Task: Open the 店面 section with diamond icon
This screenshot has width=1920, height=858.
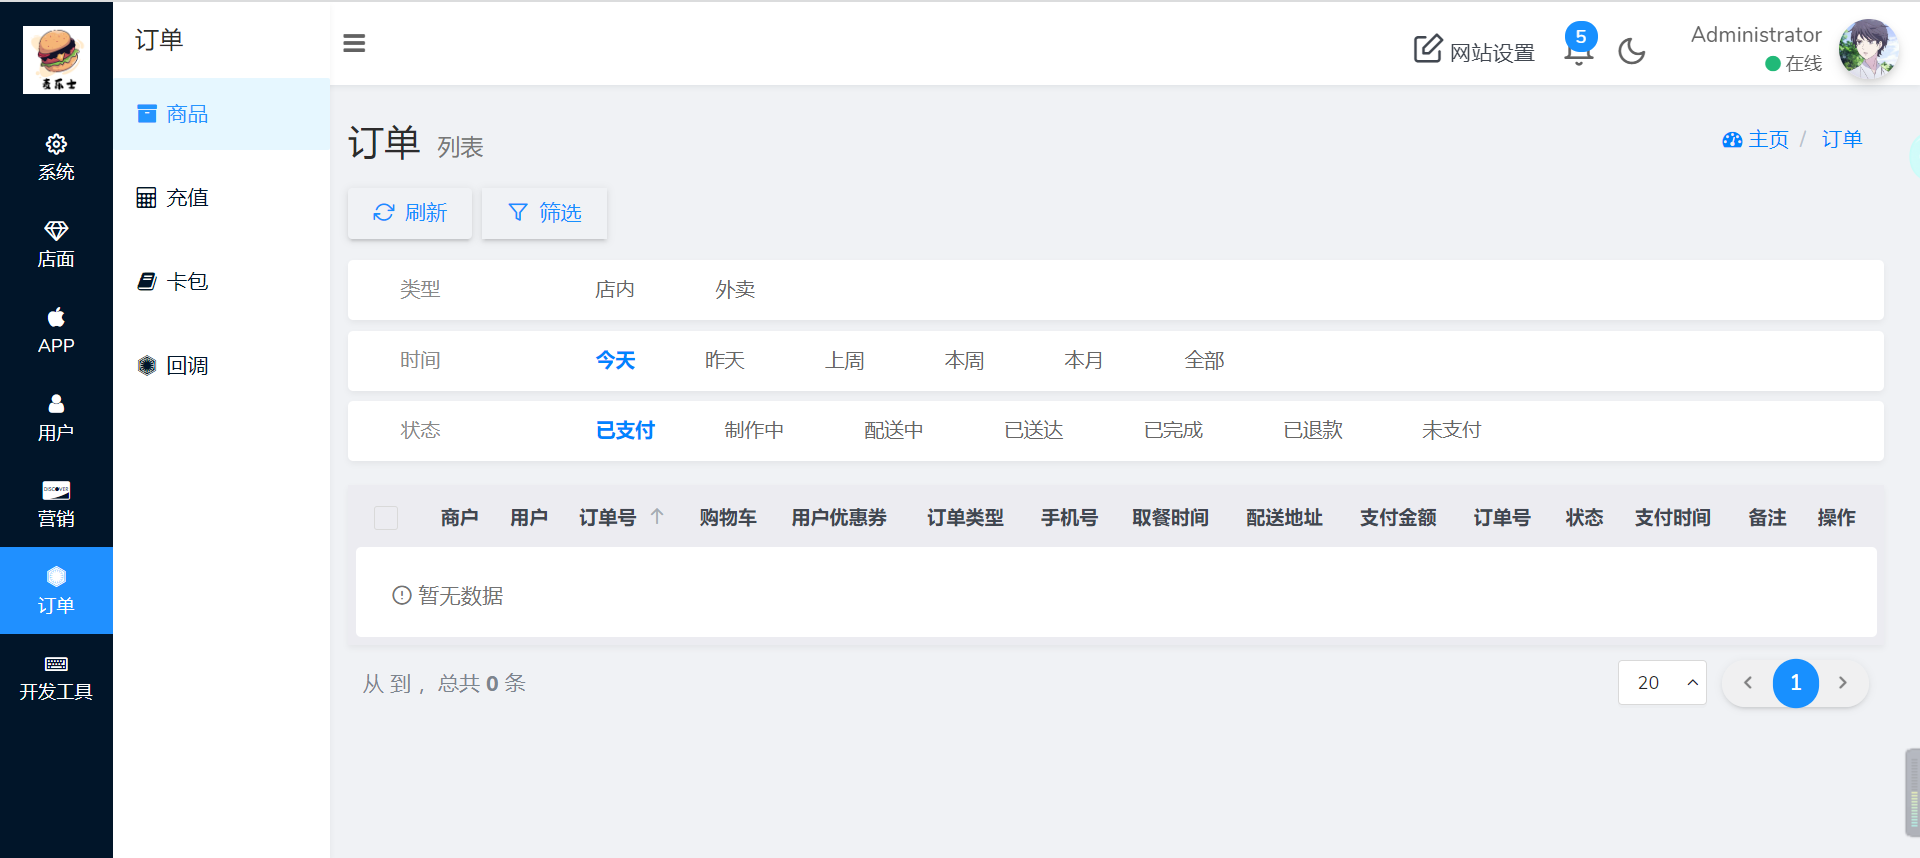Action: tap(56, 245)
